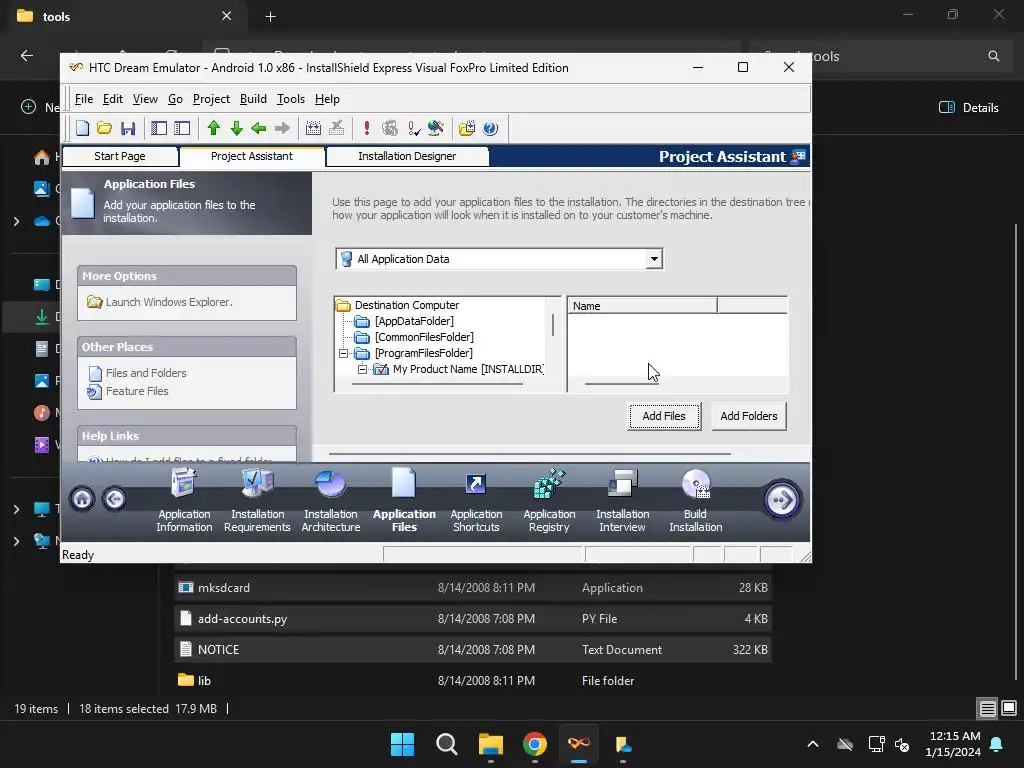The height and width of the screenshot is (768, 1024).
Task: Click Launch Windows Explorer link
Action: (x=169, y=302)
